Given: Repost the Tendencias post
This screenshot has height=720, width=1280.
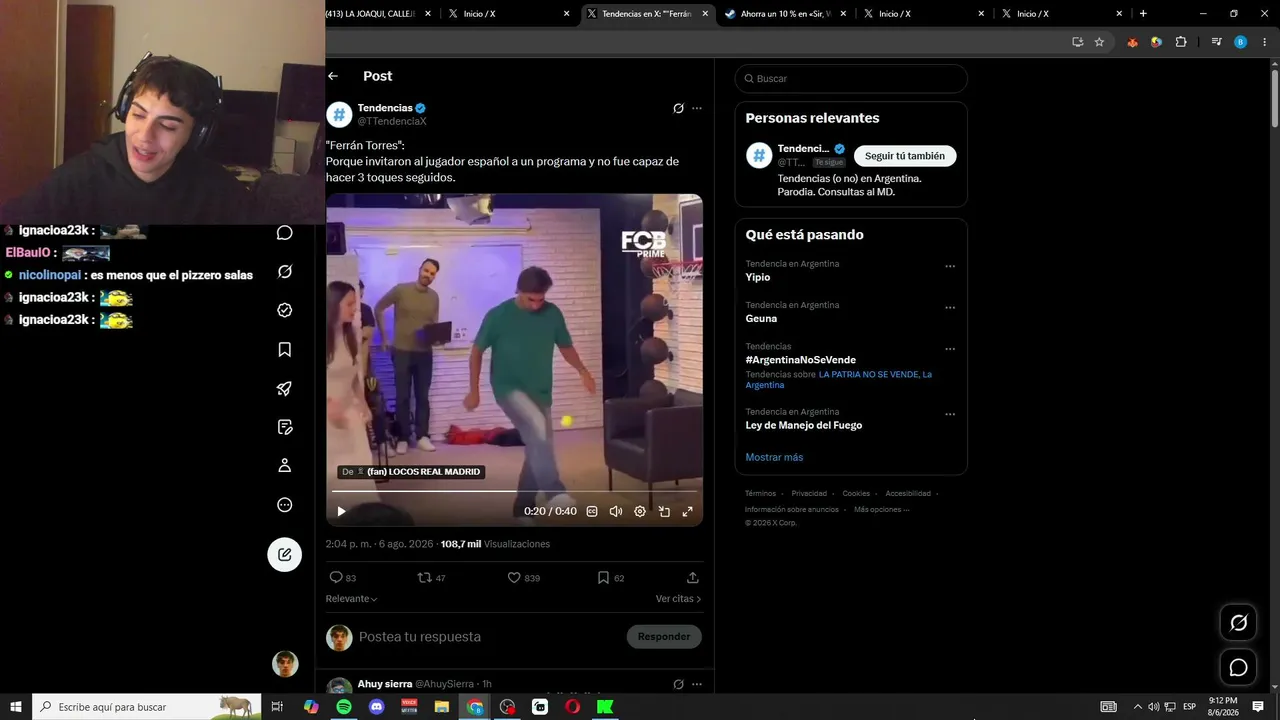Looking at the screenshot, I should point(424,577).
